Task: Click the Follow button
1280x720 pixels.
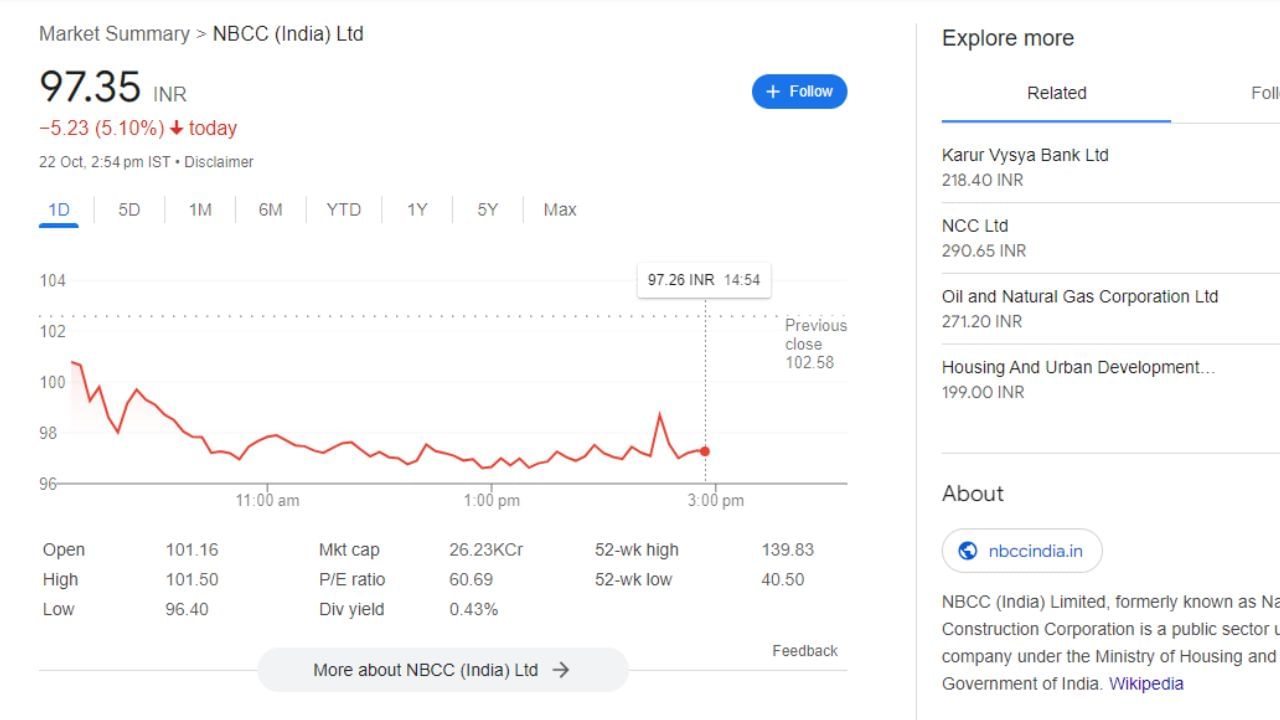Action: 799,91
